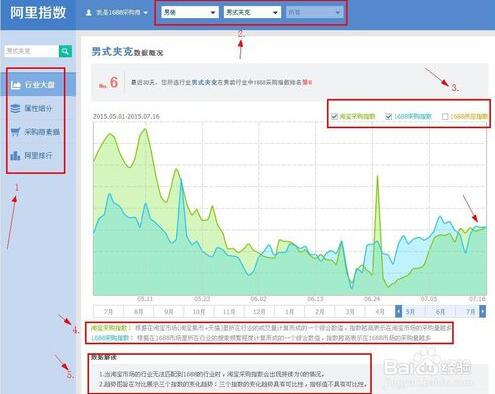The width and height of the screenshot is (495, 394).
Task: Open the 我是1688采购商 account menu
Action: click(117, 13)
